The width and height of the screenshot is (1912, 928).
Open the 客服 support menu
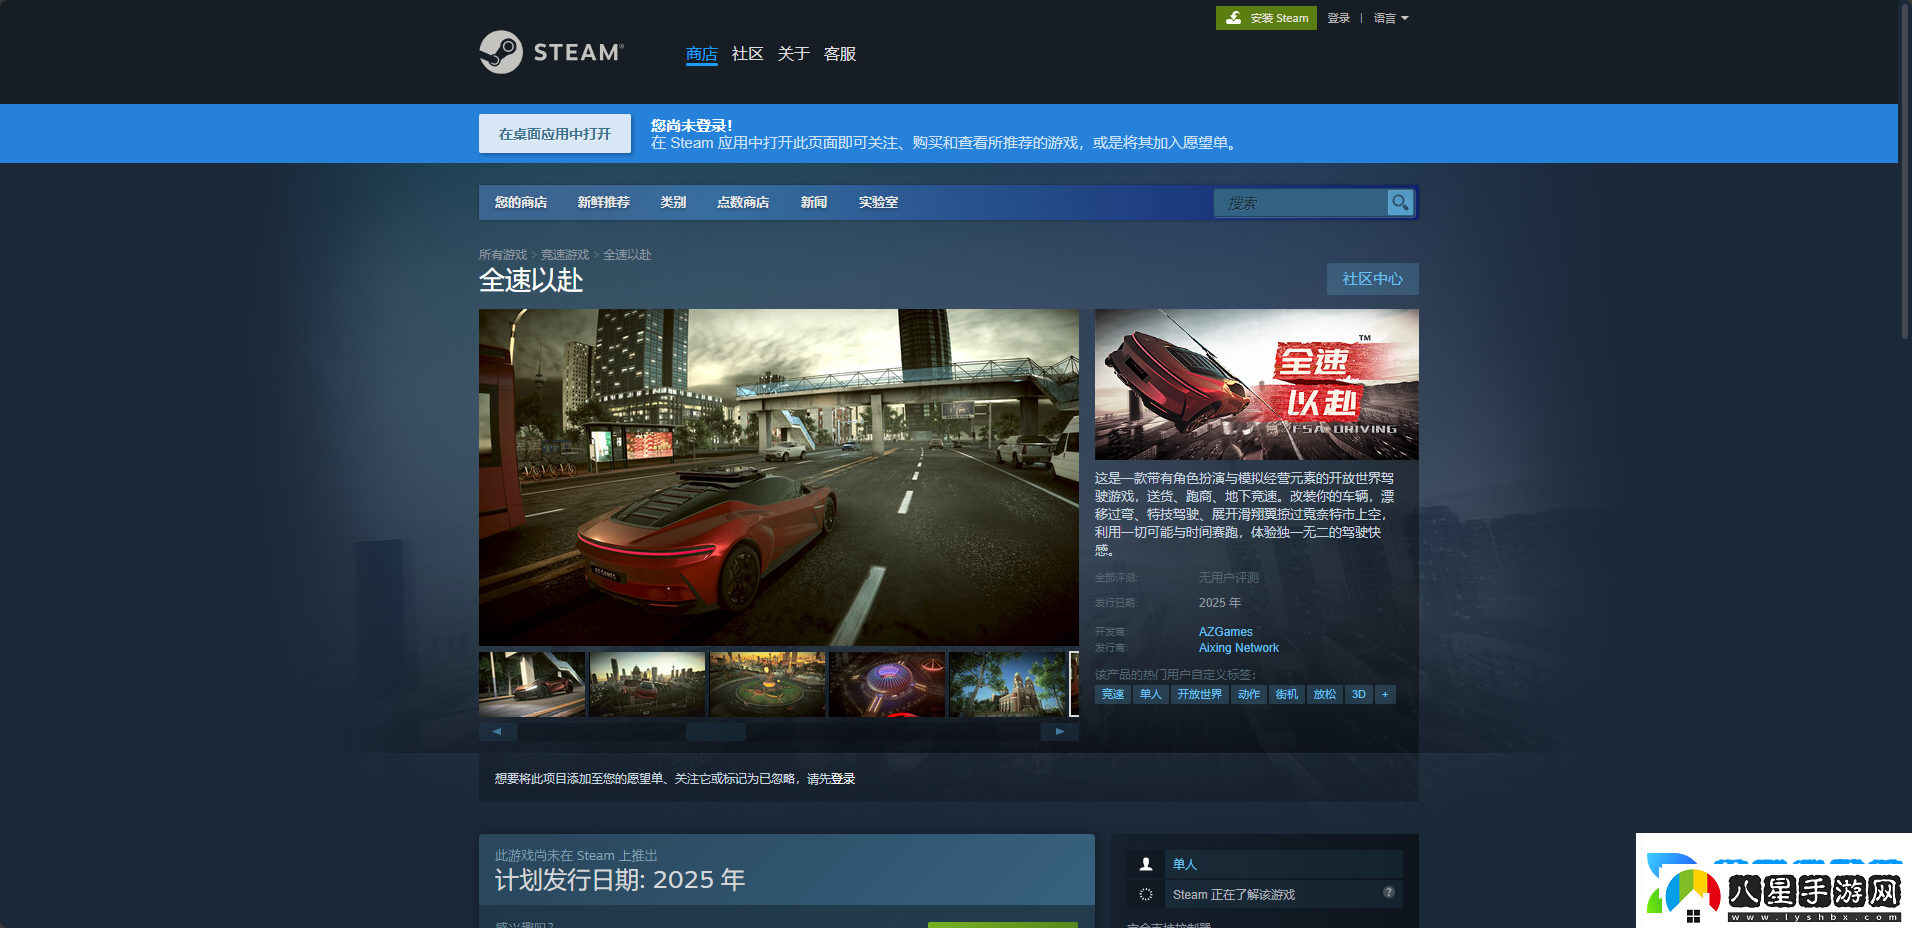[x=839, y=54]
